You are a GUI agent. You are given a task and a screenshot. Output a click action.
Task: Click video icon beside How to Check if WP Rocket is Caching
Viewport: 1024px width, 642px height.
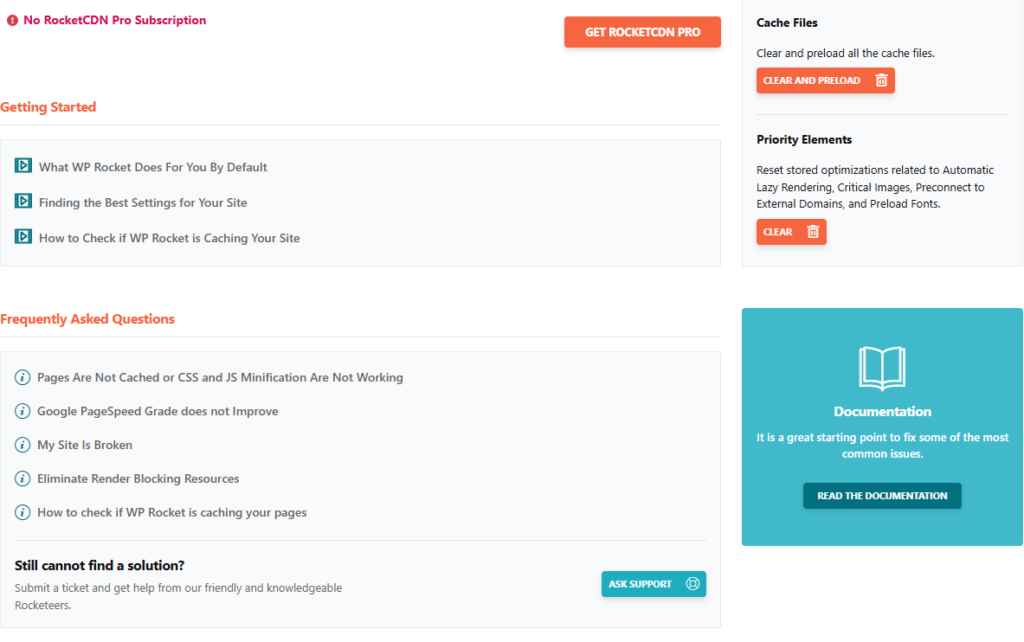pyautogui.click(x=23, y=236)
